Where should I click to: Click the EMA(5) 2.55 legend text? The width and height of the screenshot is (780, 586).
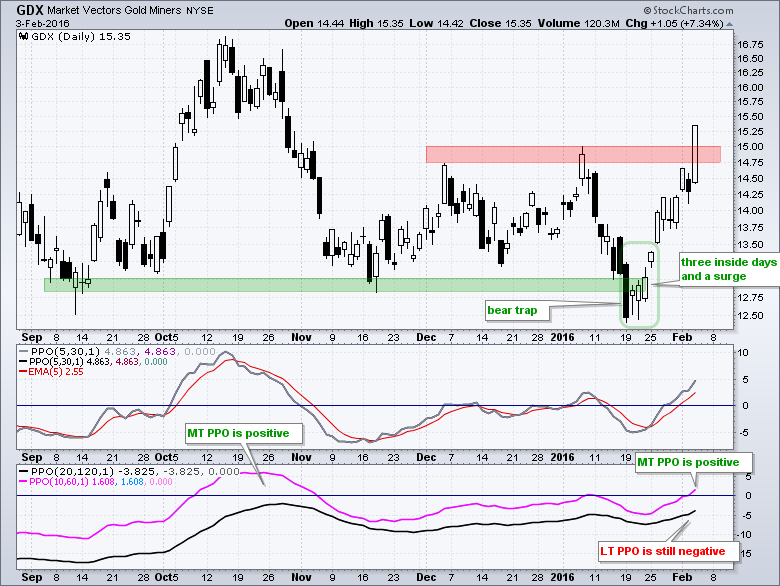pyautogui.click(x=56, y=372)
